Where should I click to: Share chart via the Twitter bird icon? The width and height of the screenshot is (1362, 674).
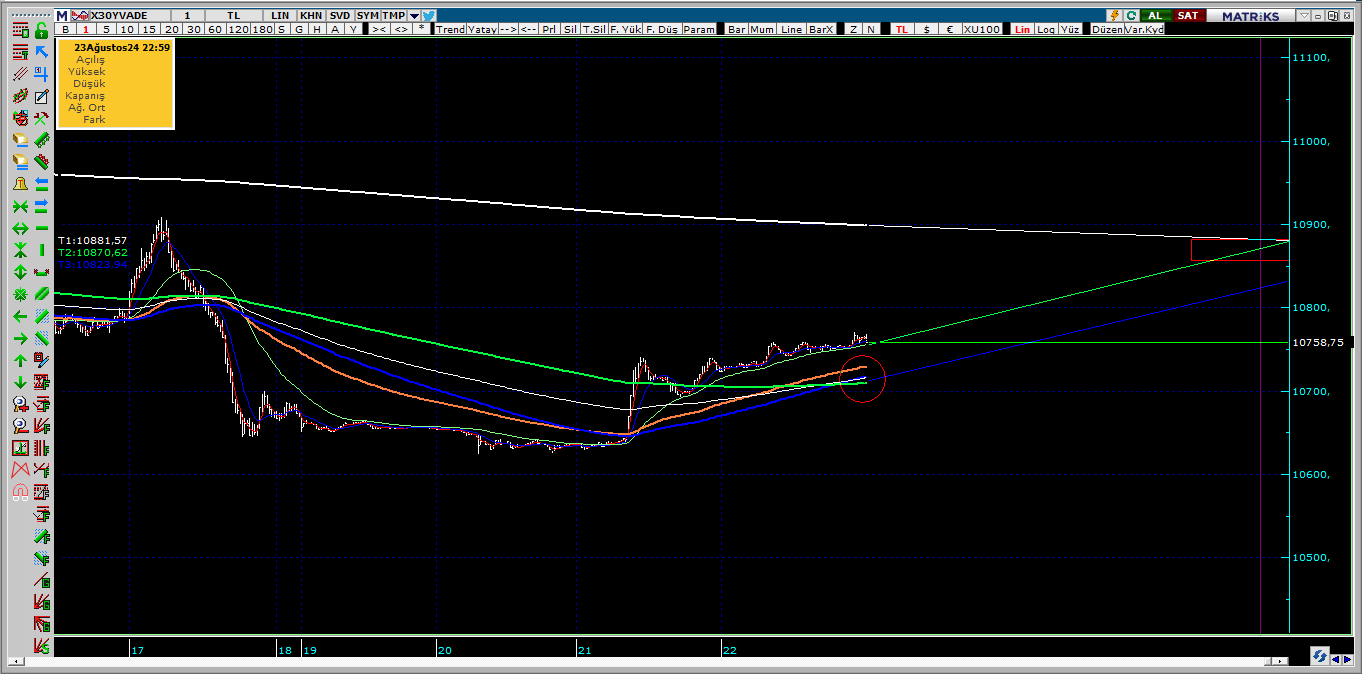[x=429, y=16]
